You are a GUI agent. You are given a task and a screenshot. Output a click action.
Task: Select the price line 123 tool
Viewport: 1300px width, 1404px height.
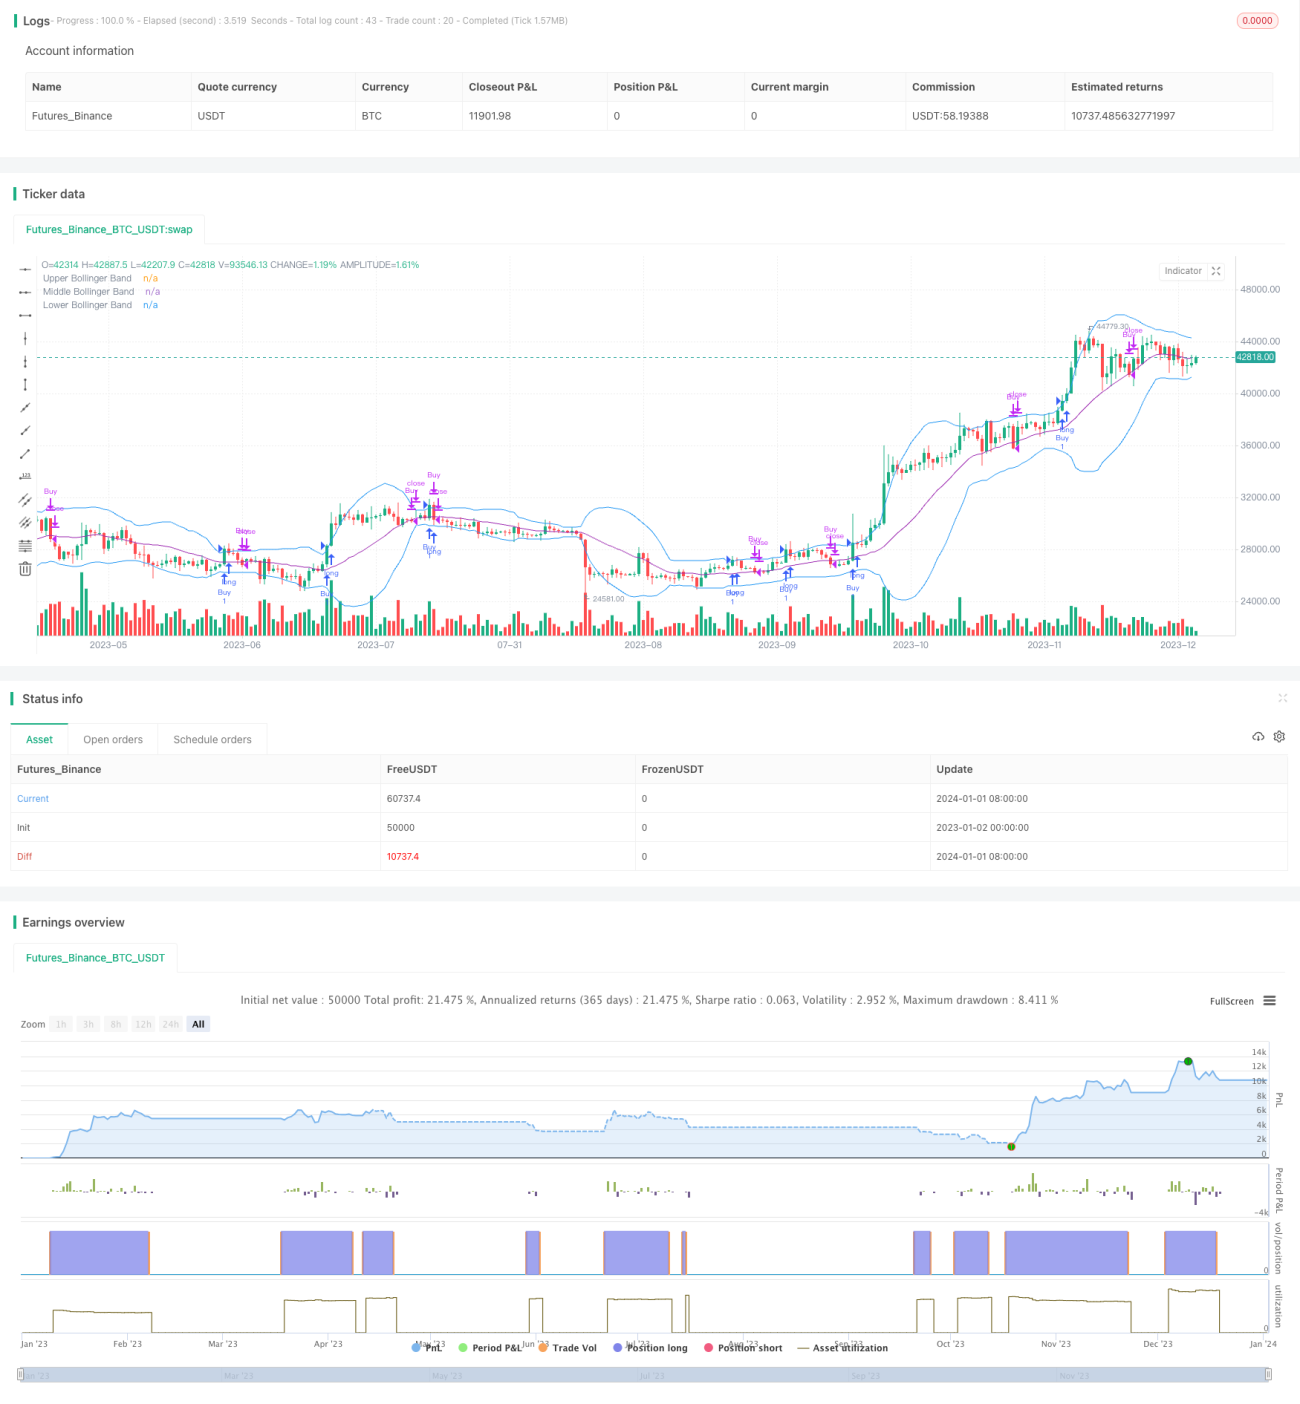[25, 476]
